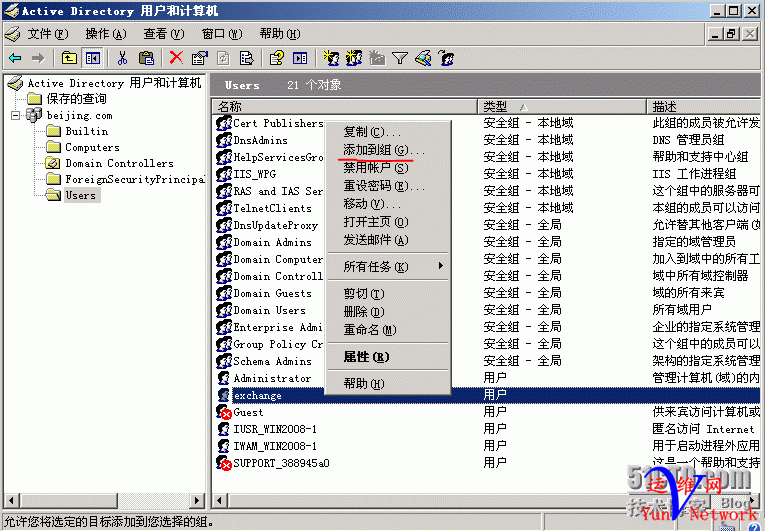This screenshot has width=765, height=531.
Task: Choose 移动(V)... in context menu
Action: (388, 204)
